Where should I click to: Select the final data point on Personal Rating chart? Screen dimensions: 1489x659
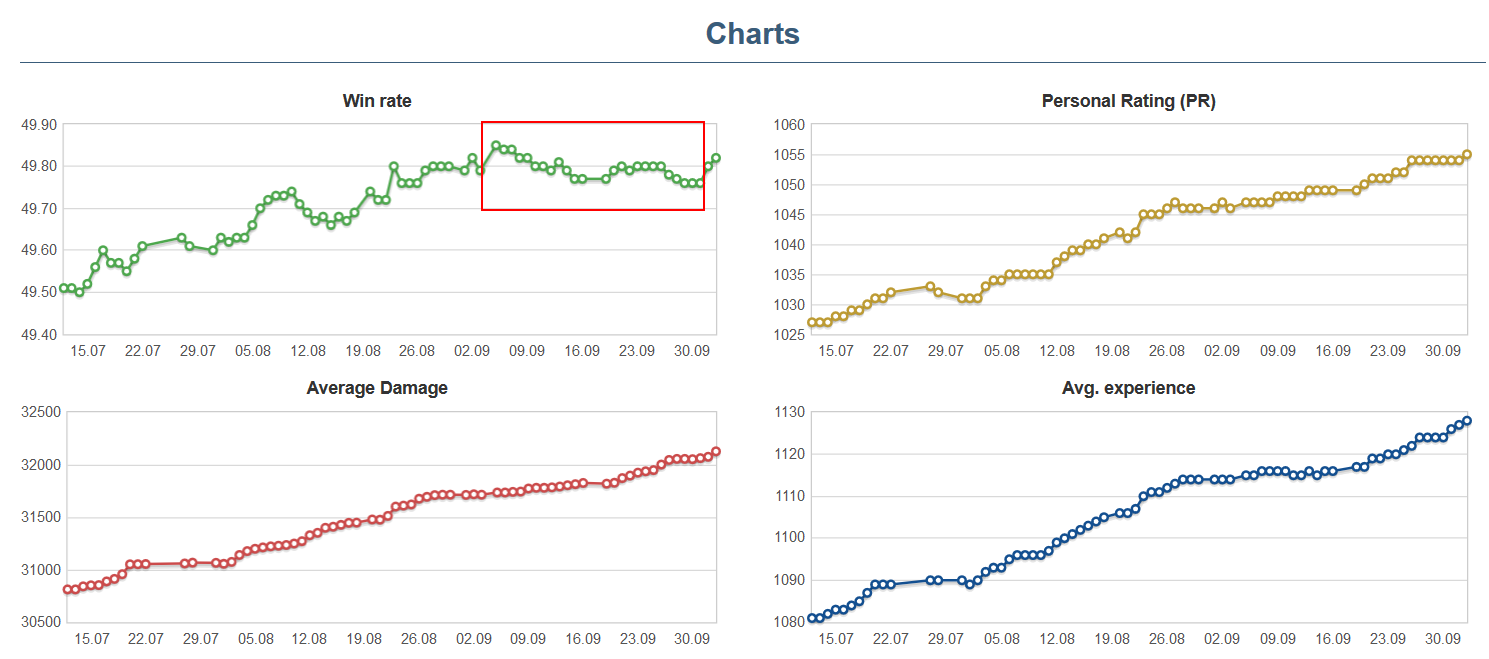pos(1467,155)
